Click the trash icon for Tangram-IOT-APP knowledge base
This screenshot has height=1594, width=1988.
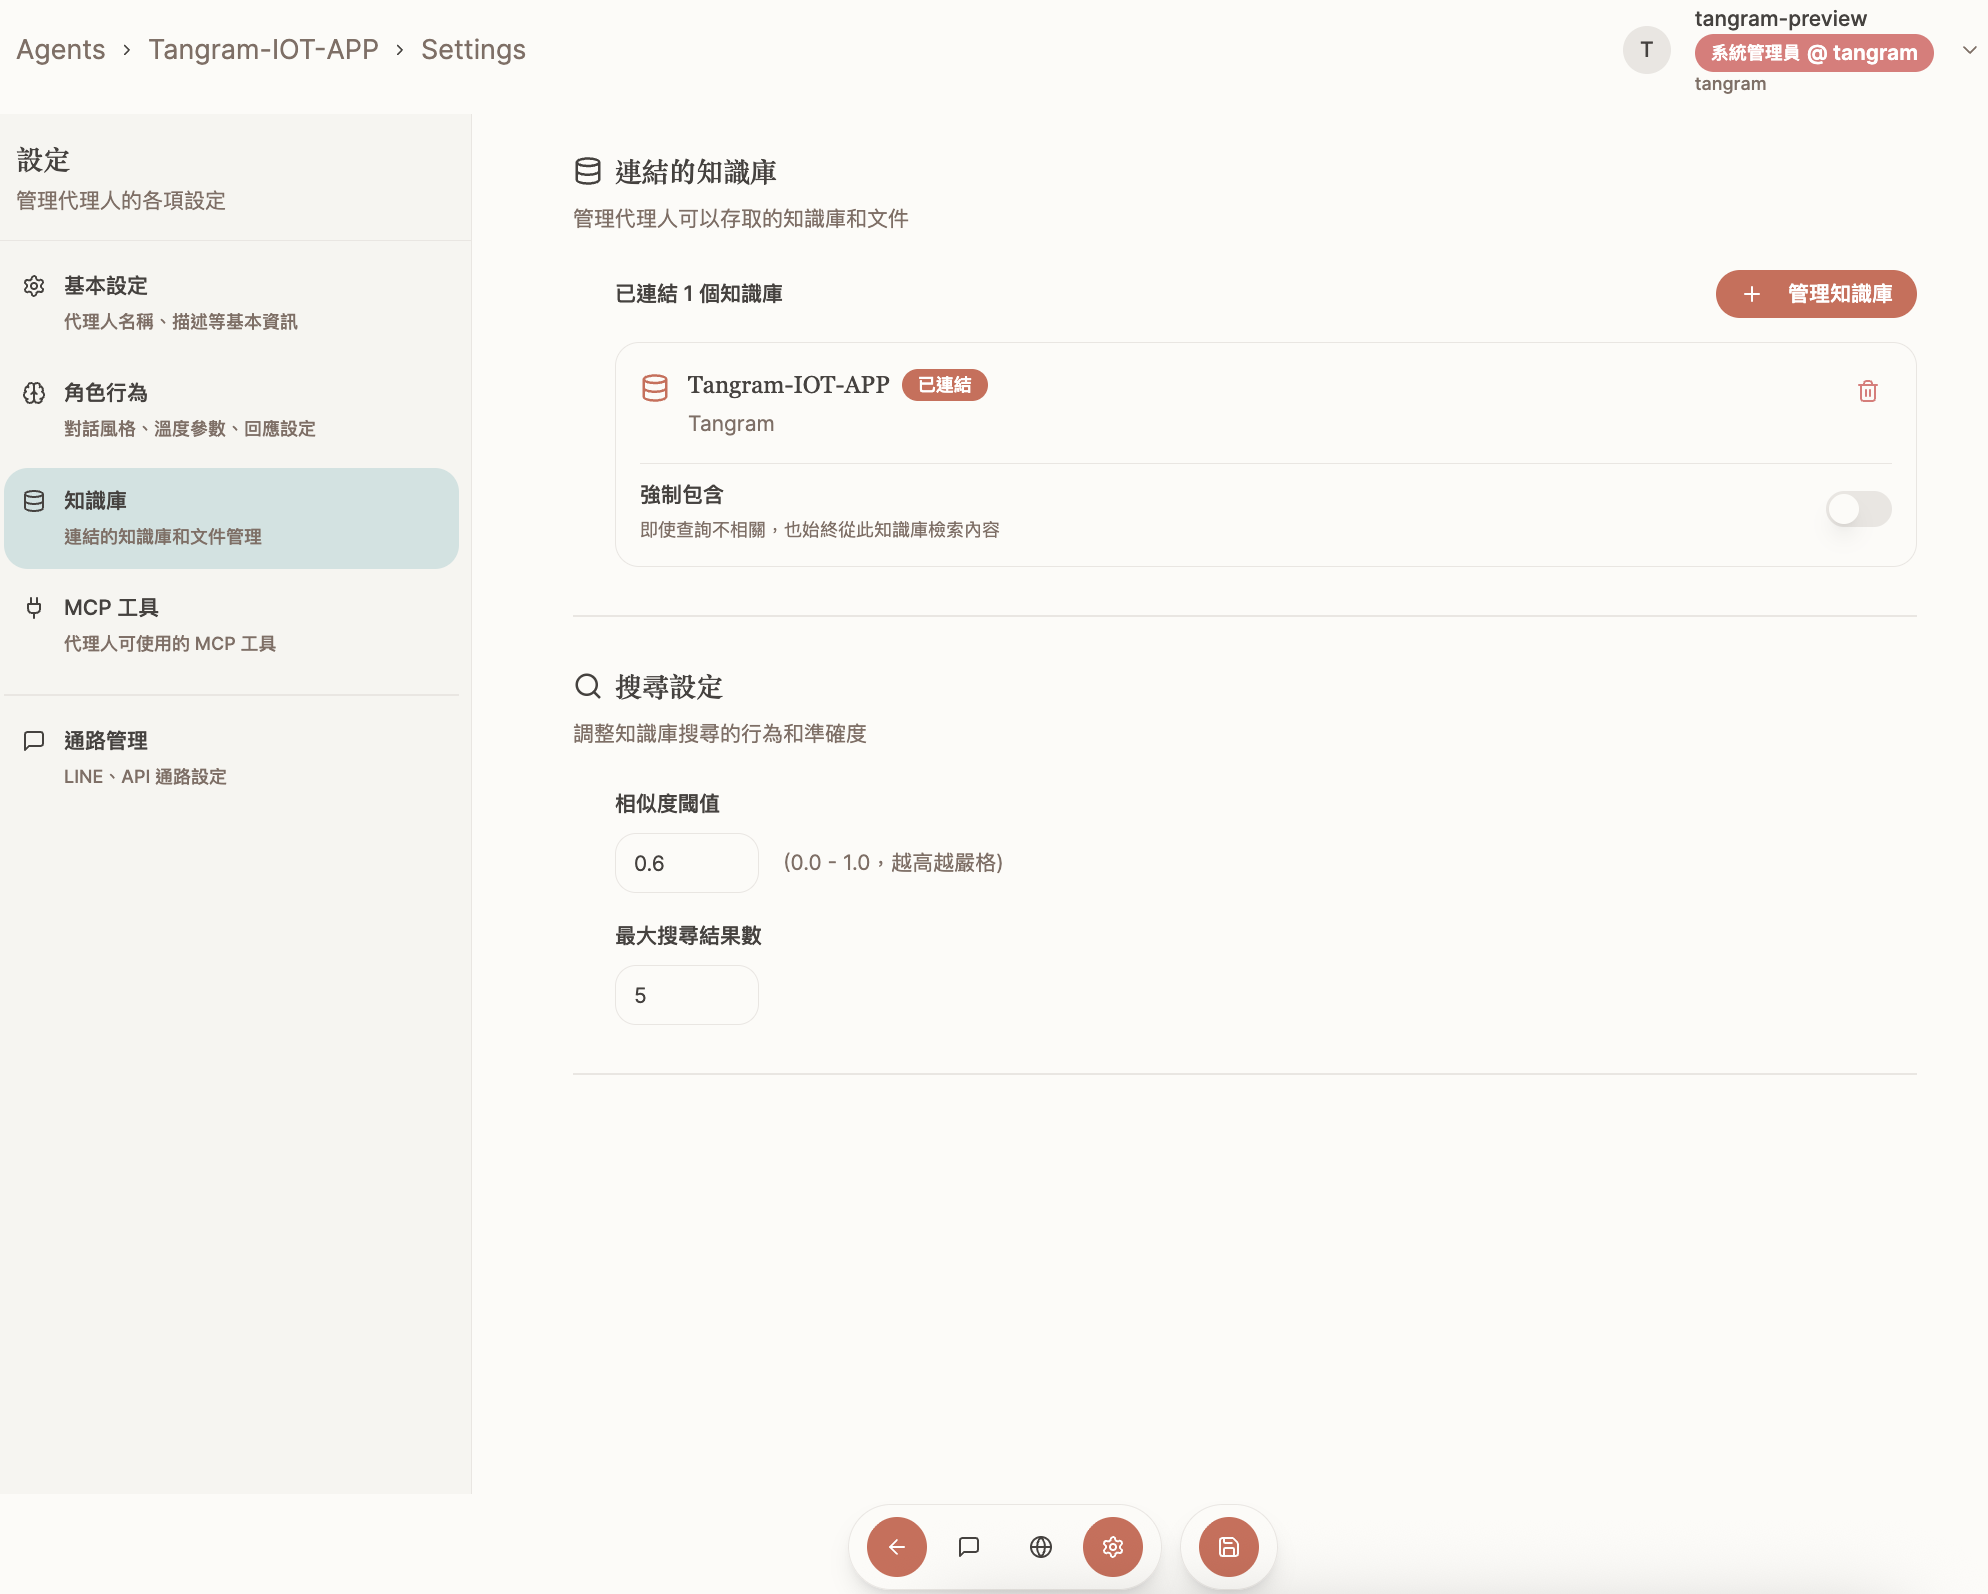pos(1867,391)
